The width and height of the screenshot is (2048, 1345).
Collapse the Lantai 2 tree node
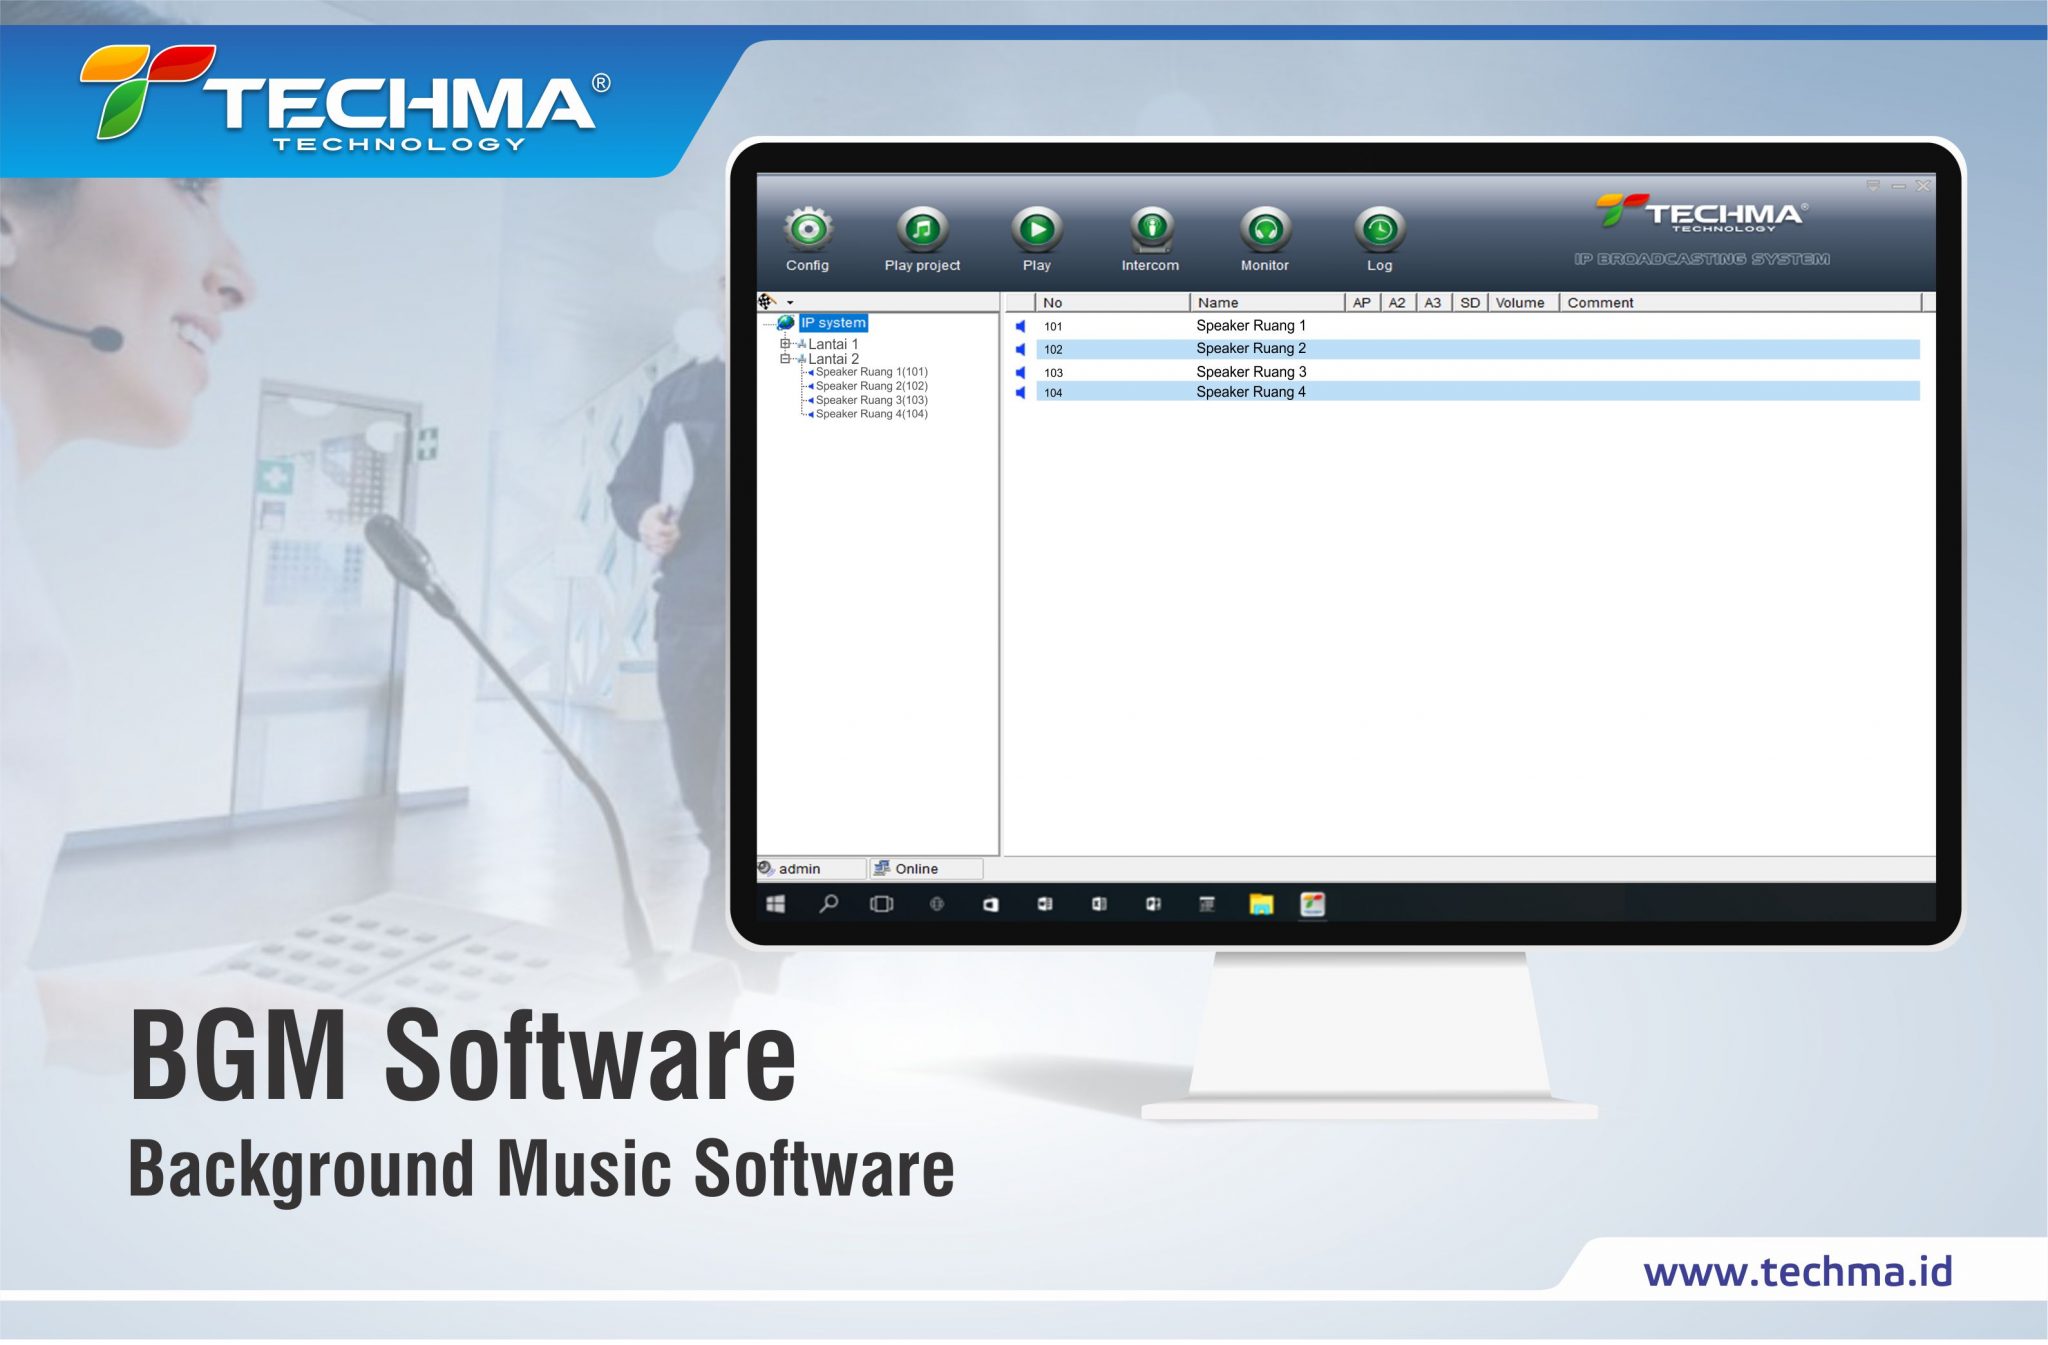[x=786, y=358]
